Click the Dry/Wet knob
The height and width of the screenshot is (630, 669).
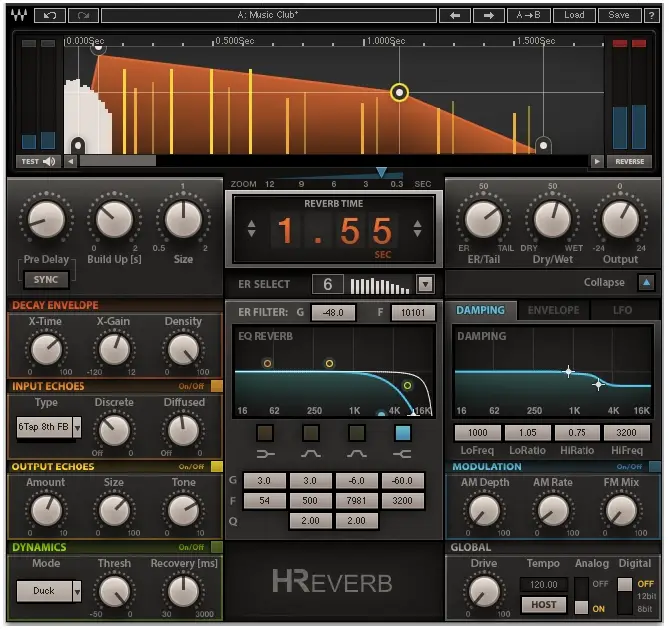tap(553, 220)
